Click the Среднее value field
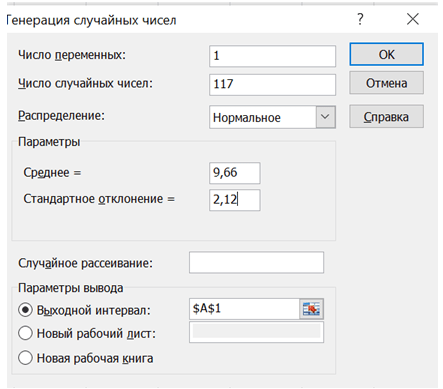This screenshot has width=443, height=389. [235, 173]
